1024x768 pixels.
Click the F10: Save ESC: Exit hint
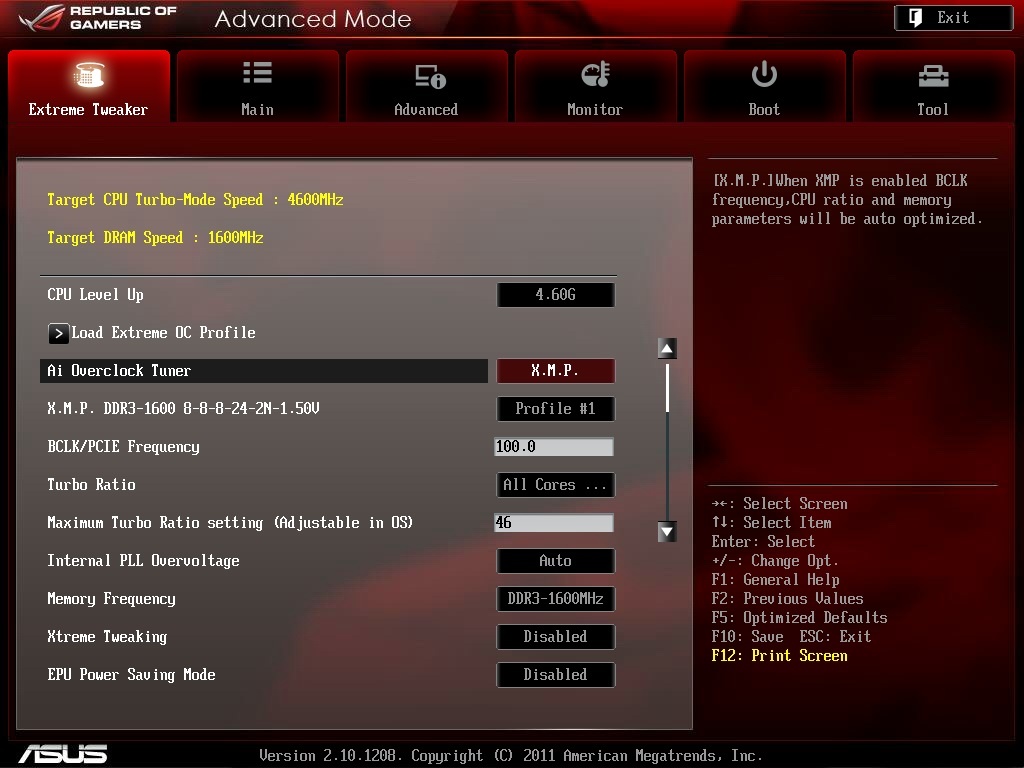(x=792, y=637)
